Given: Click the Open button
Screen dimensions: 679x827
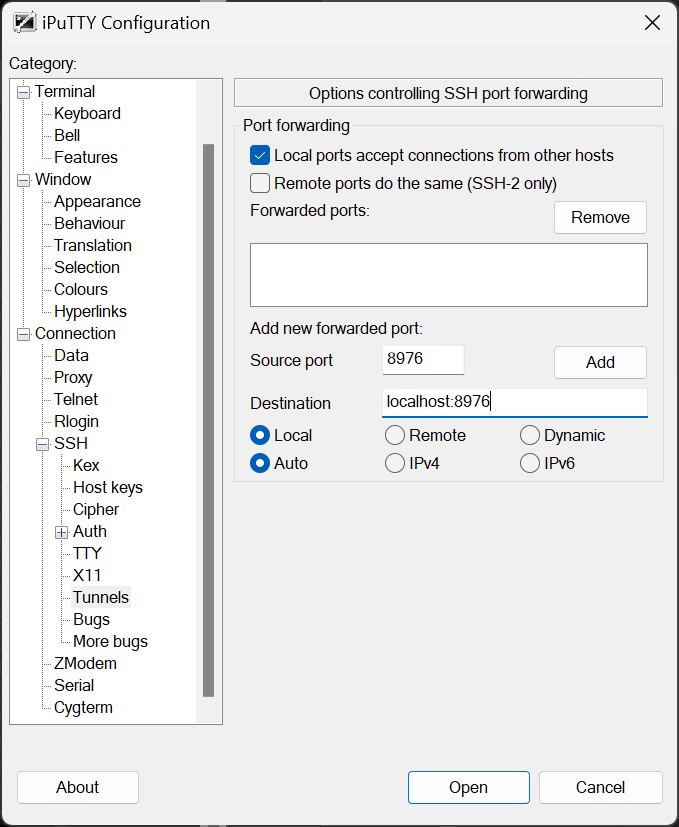Looking at the screenshot, I should (x=468, y=787).
